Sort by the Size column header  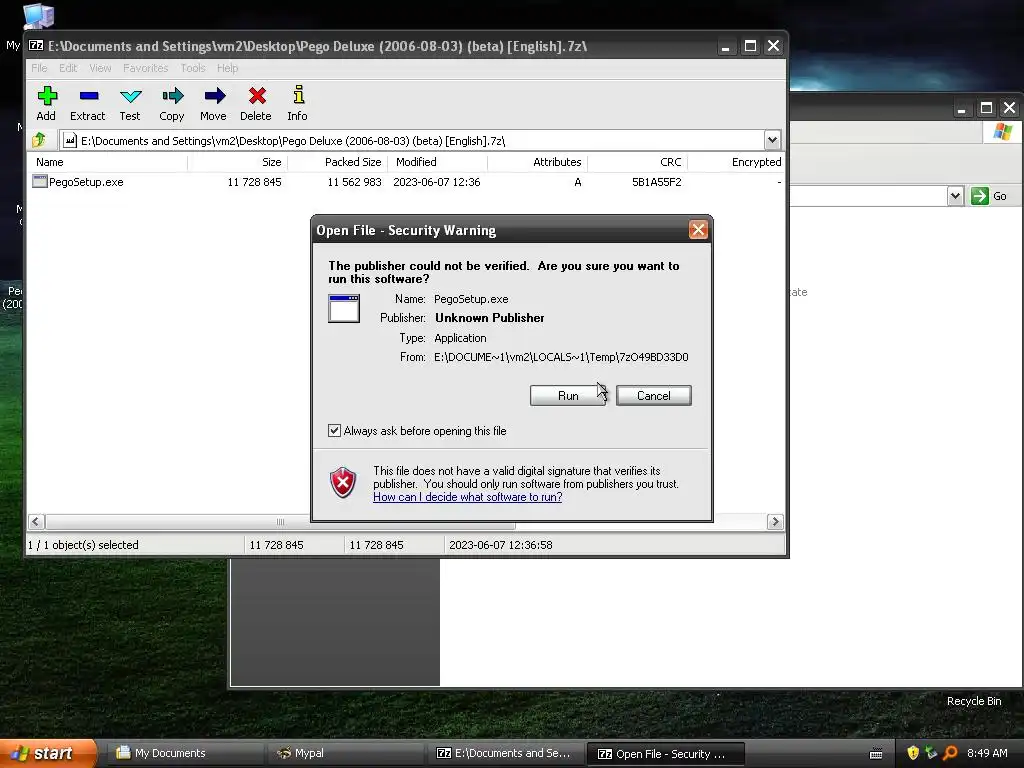click(x=238, y=162)
